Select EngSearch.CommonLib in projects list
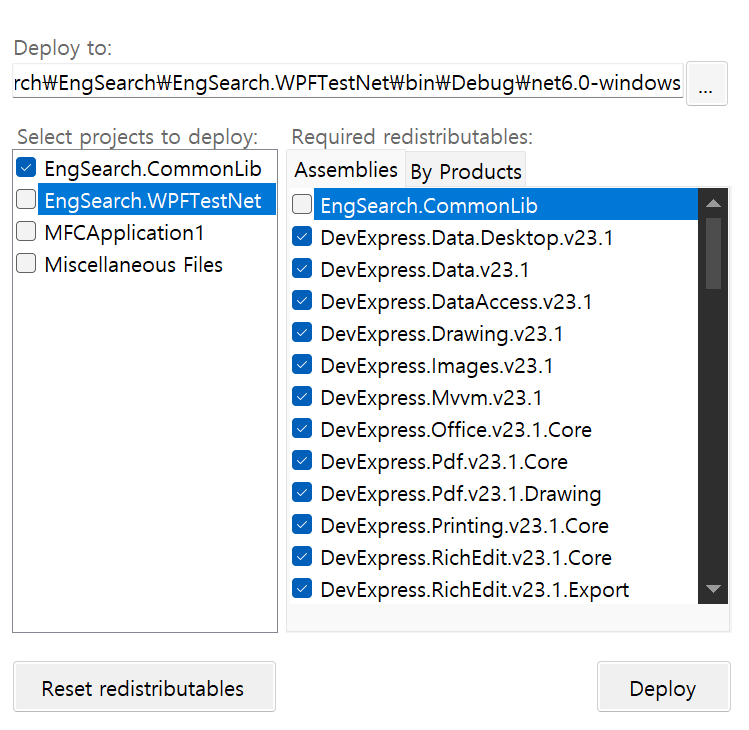 [x=153, y=169]
